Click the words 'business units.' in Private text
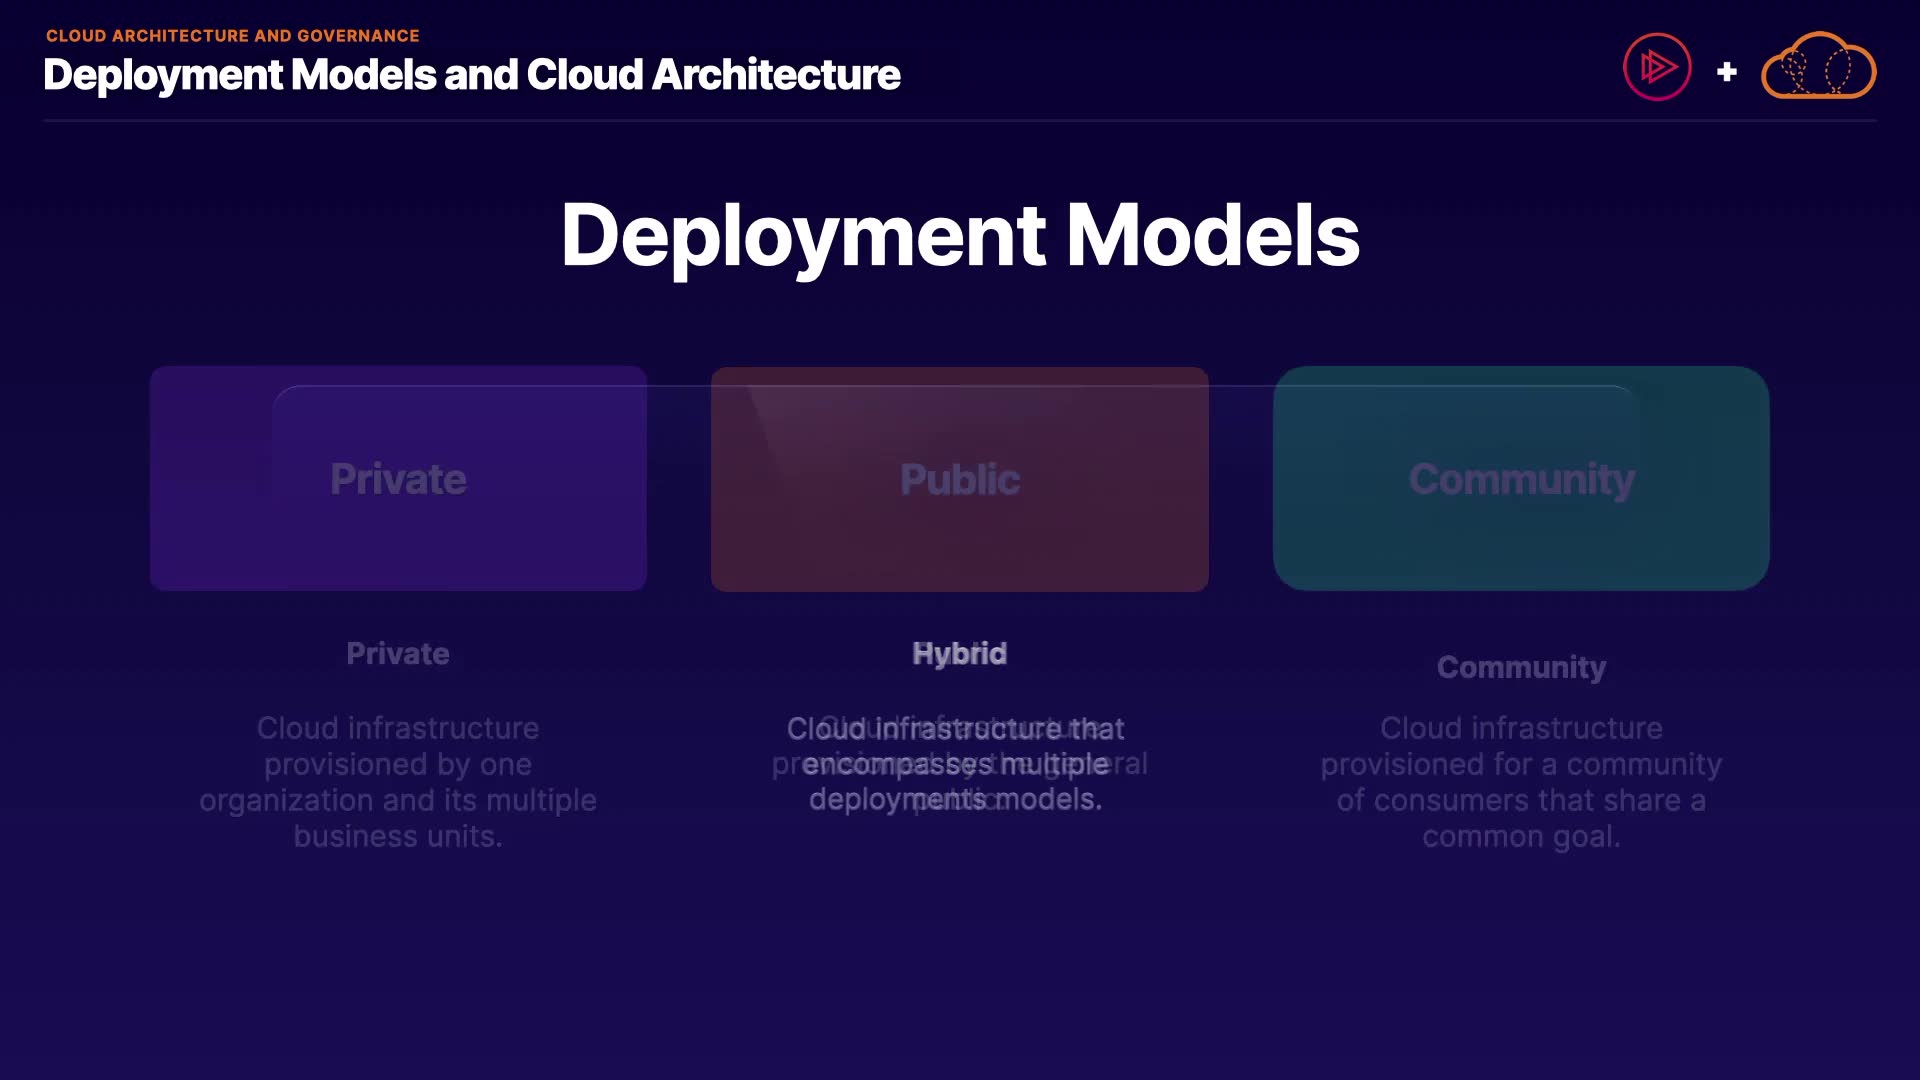The image size is (1920, 1080). tap(398, 836)
